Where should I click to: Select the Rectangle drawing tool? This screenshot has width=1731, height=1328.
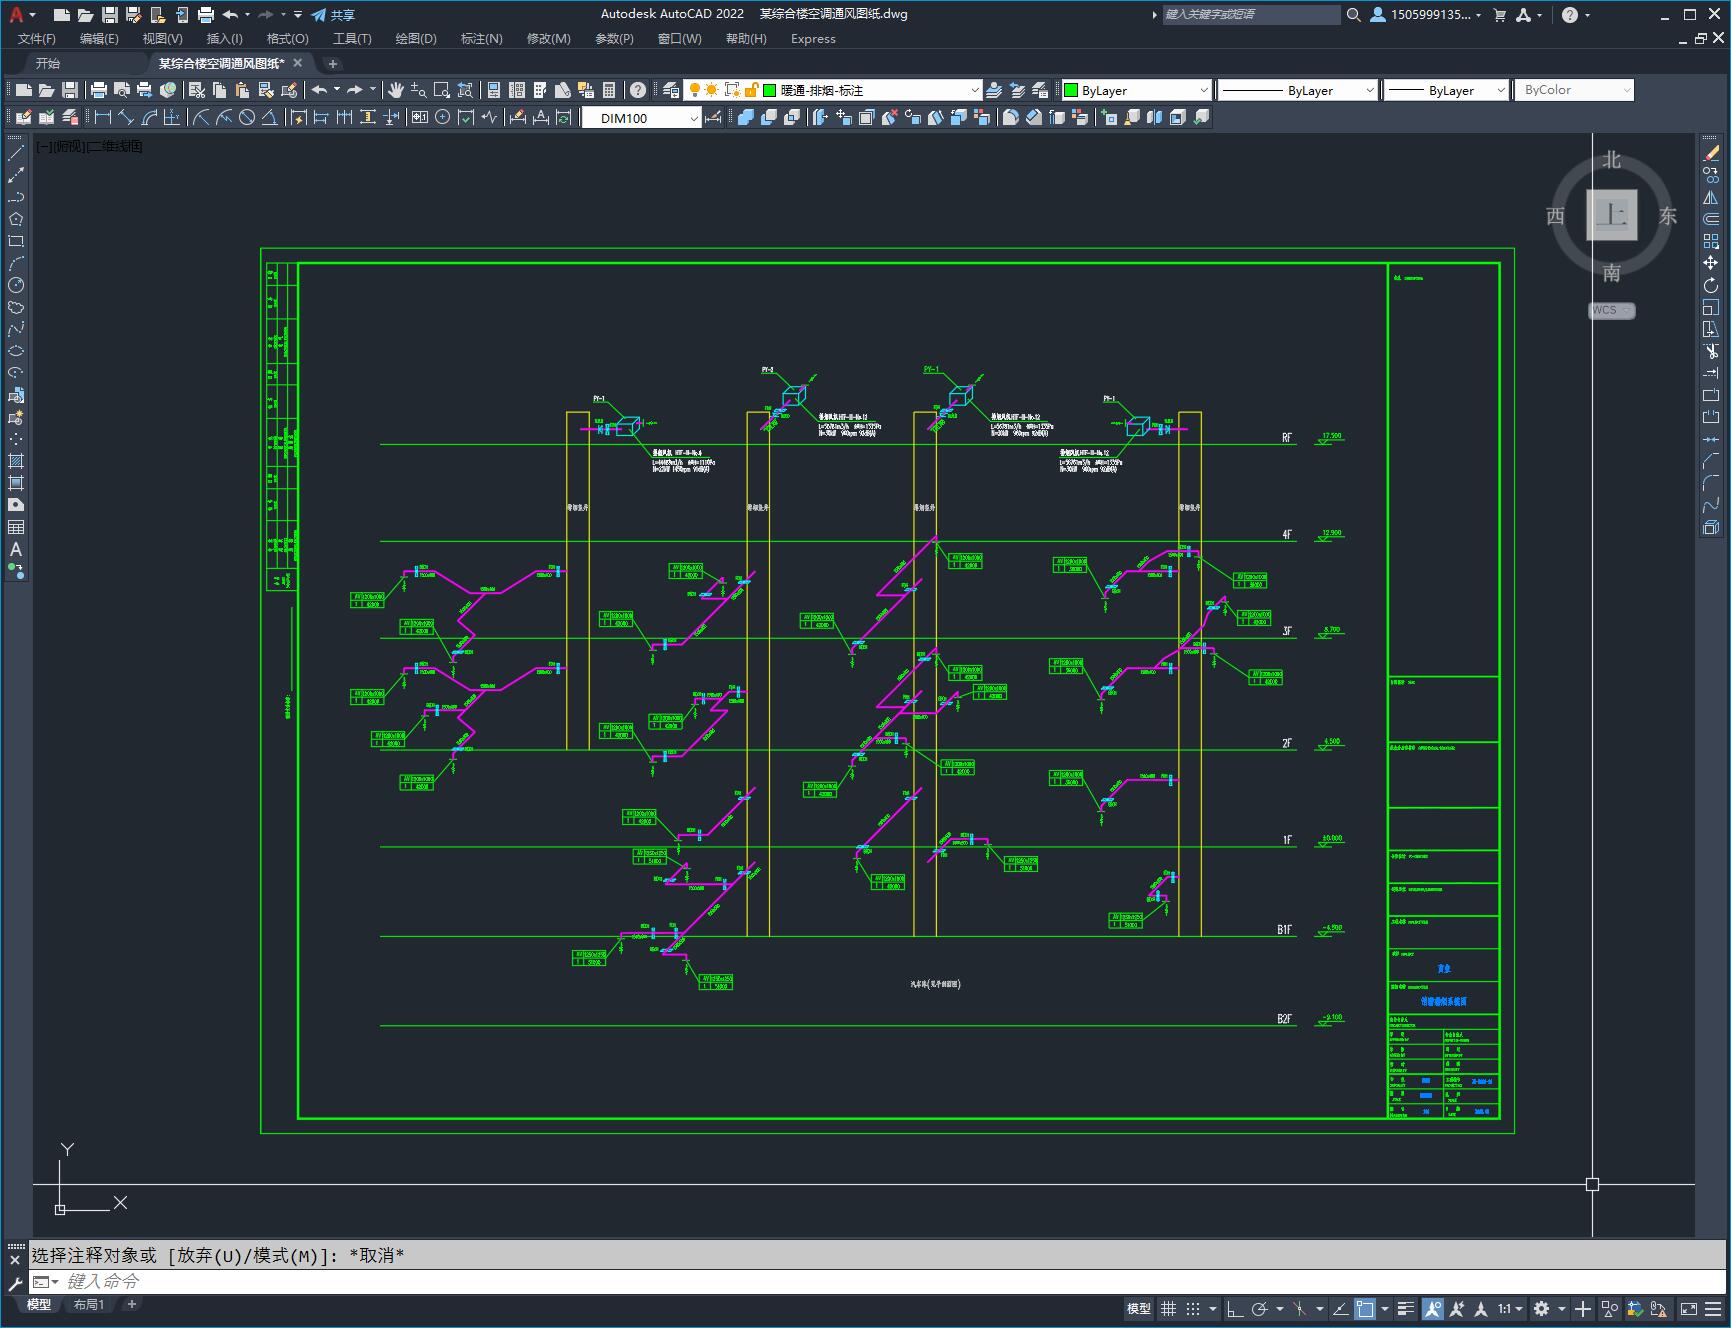point(16,241)
